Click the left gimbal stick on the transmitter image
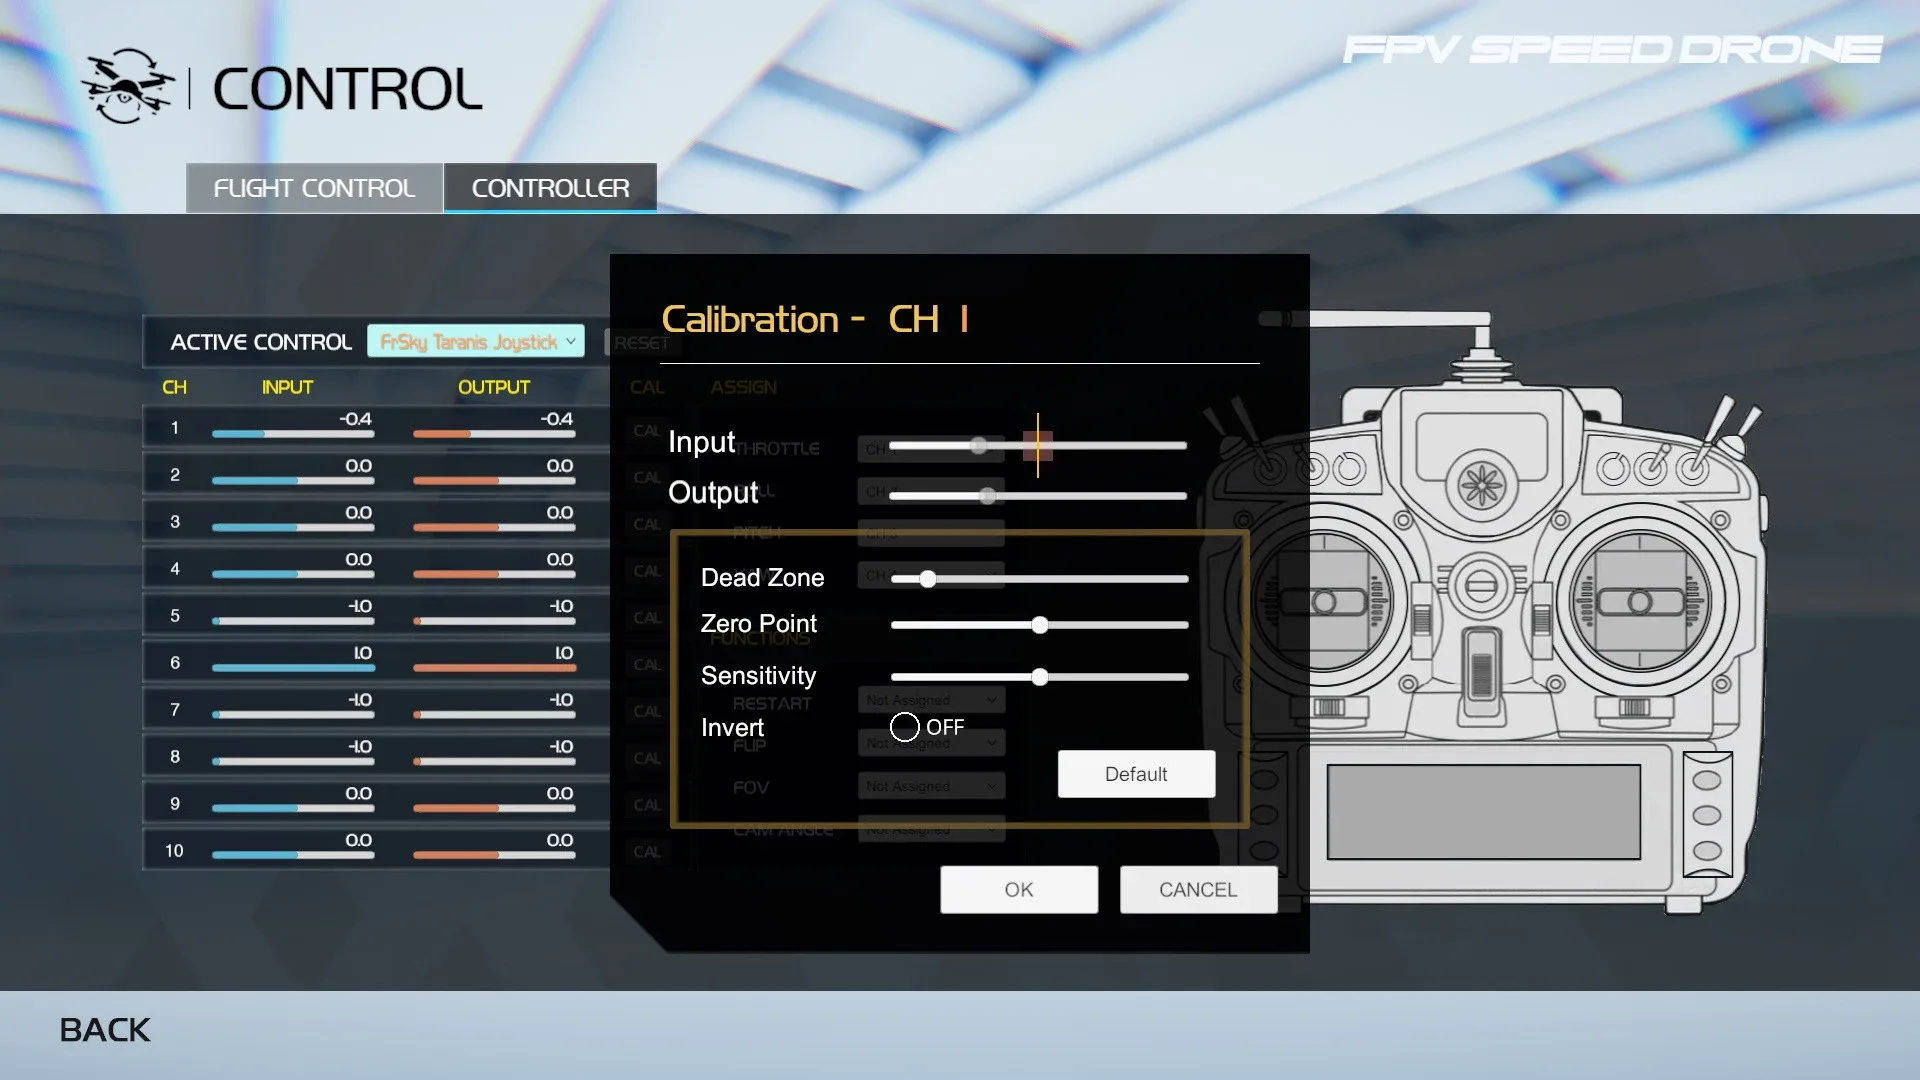 coord(1324,602)
